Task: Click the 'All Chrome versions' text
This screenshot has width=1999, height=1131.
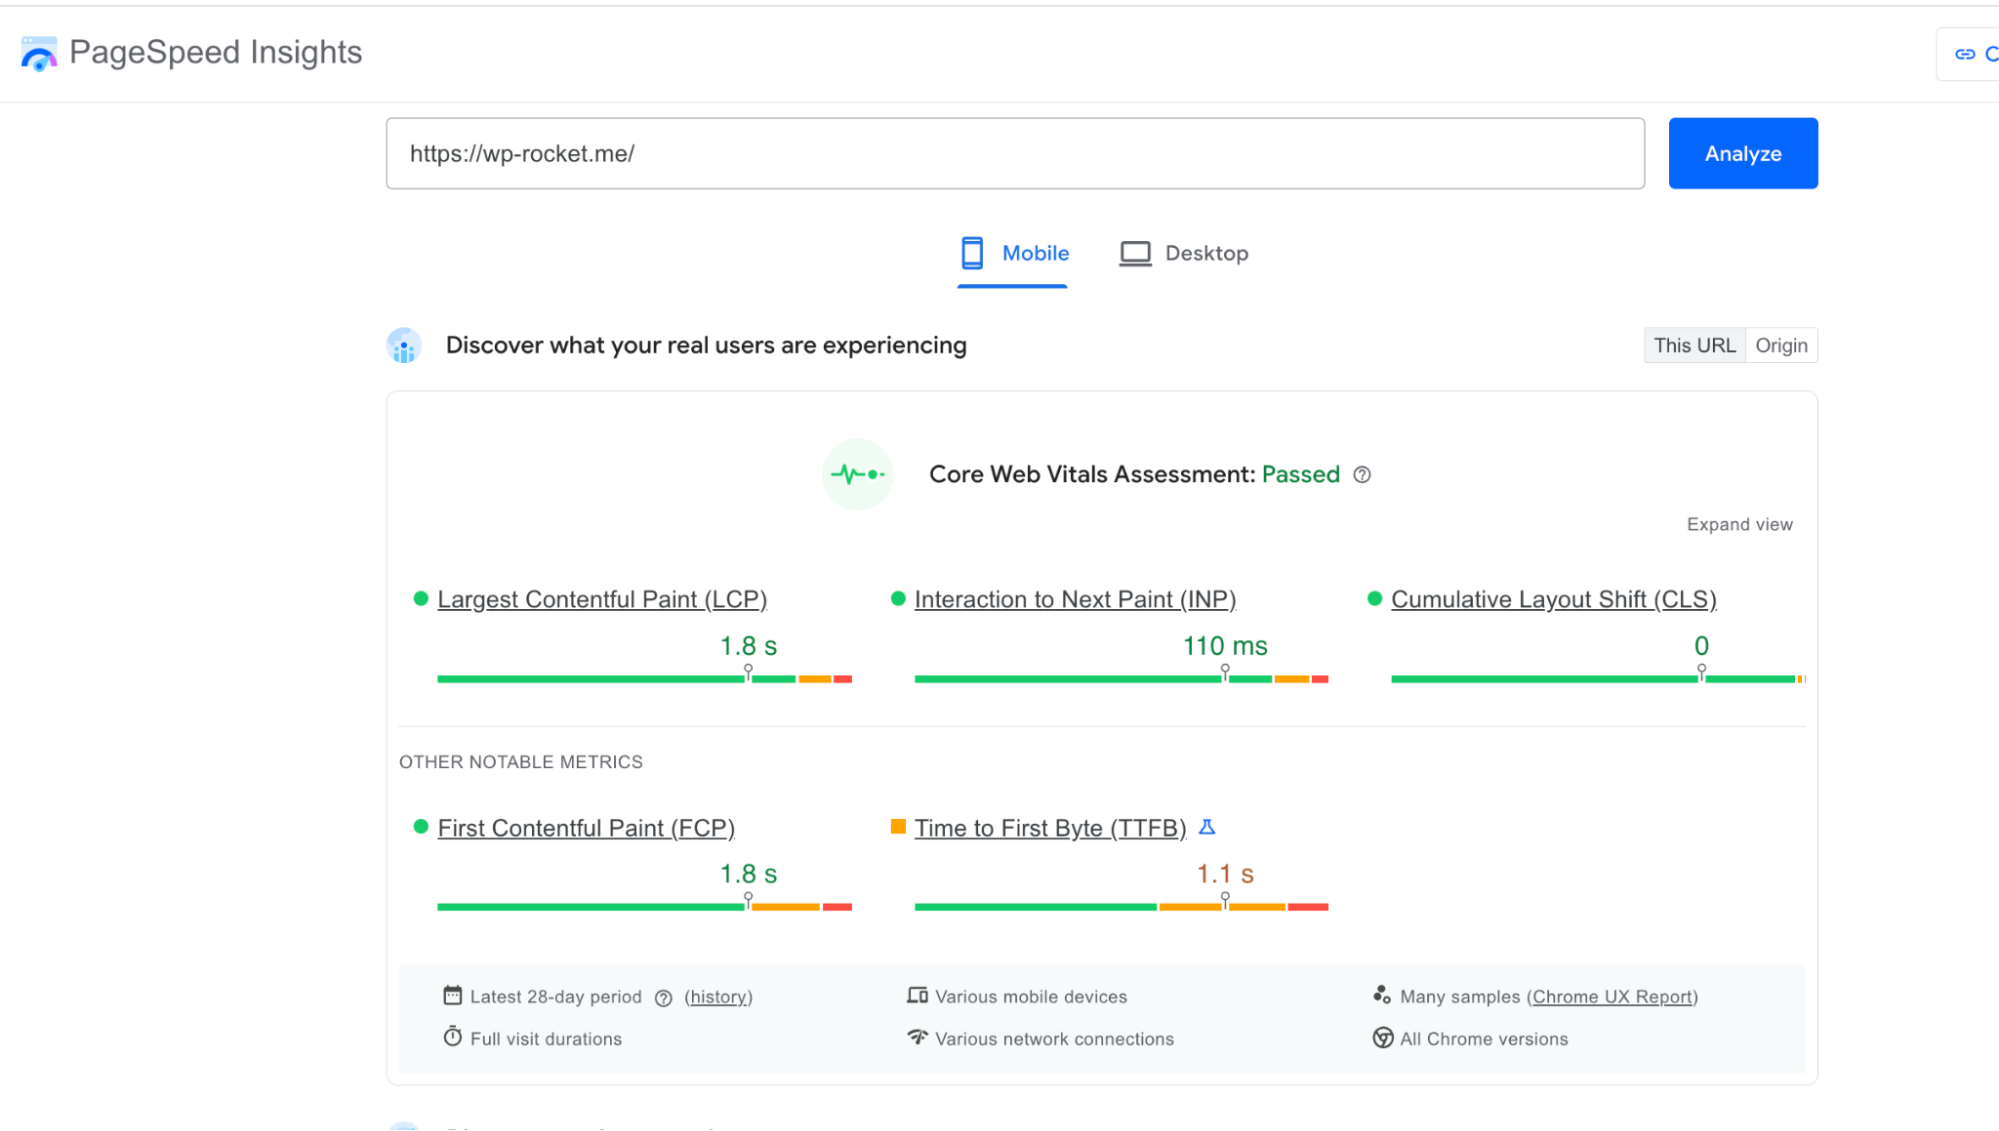Action: [1484, 1039]
